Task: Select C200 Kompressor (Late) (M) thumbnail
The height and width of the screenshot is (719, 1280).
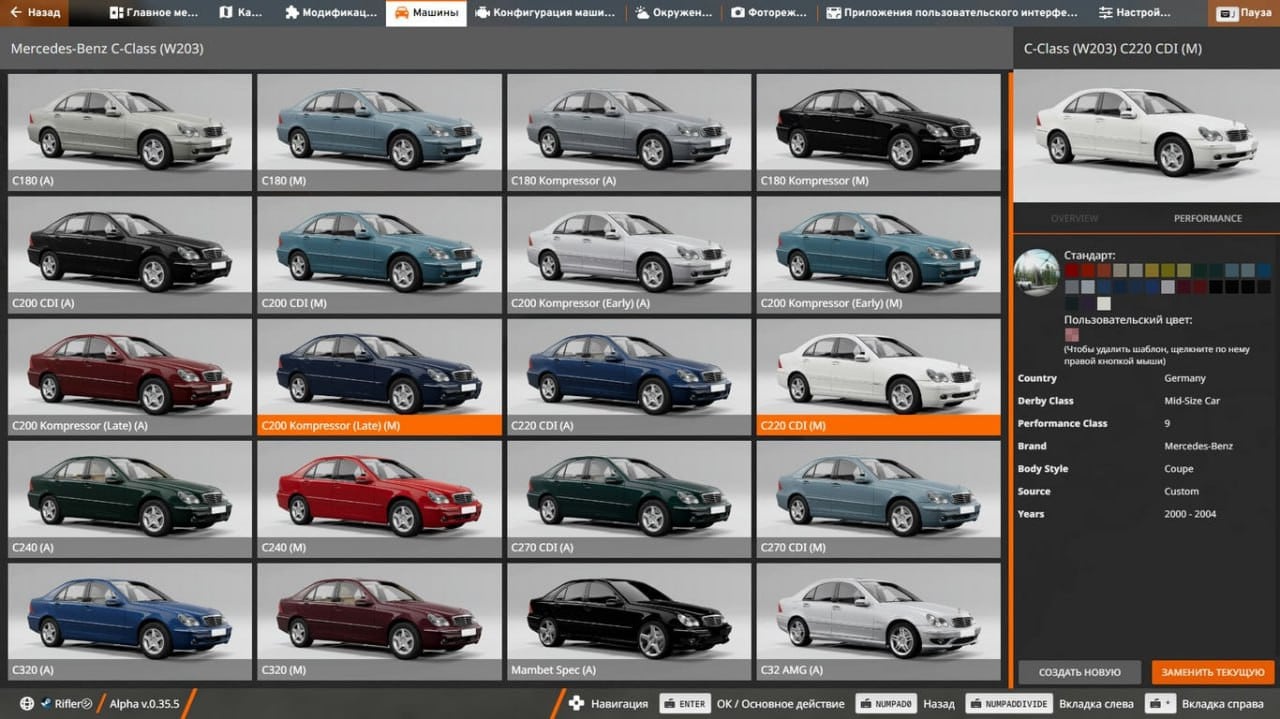Action: tap(380, 377)
